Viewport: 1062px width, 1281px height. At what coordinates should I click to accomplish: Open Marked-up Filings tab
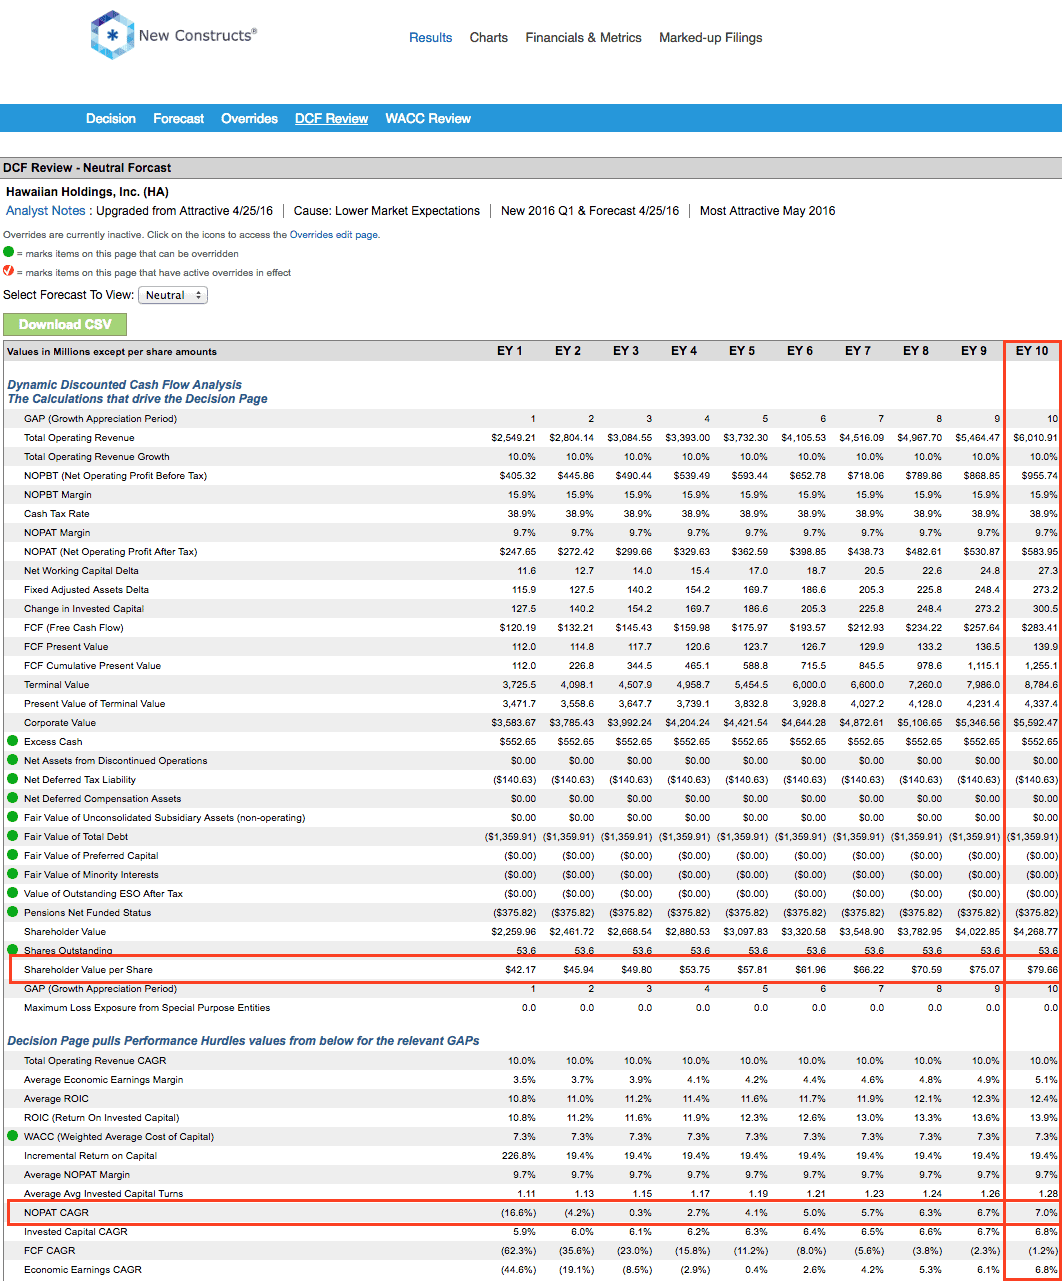[x=711, y=38]
